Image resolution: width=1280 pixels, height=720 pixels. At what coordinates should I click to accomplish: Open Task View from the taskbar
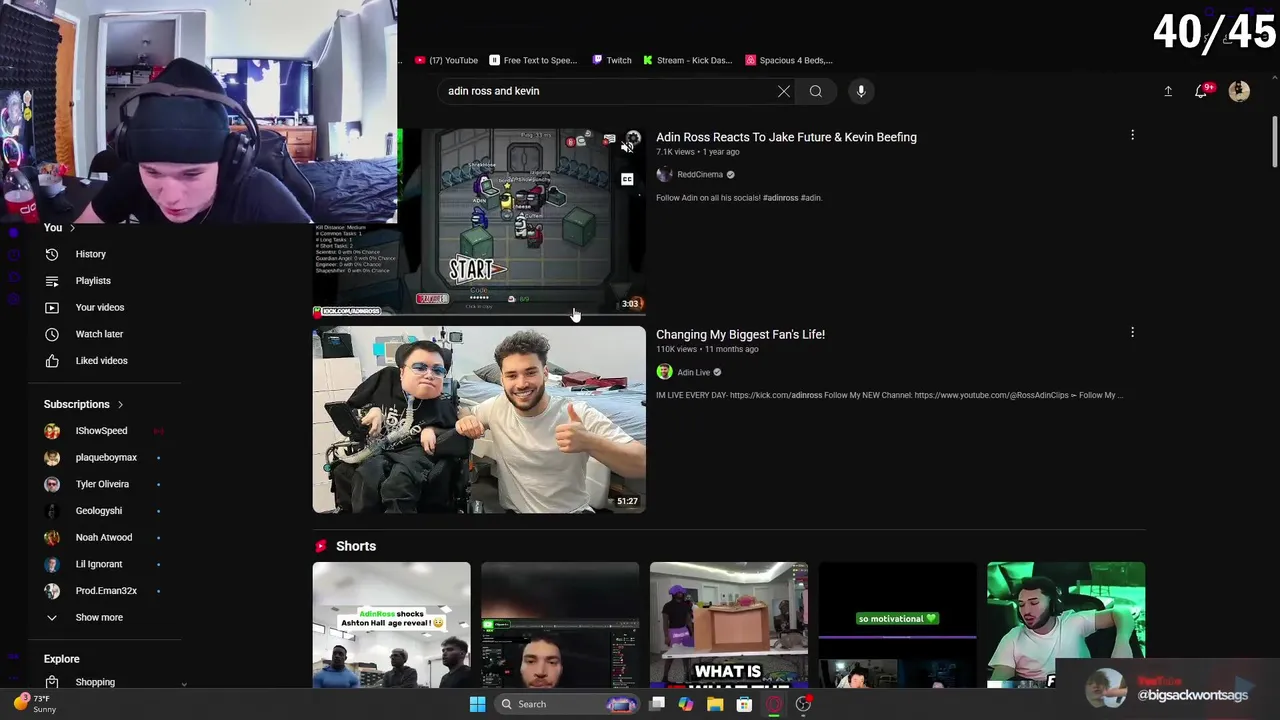[657, 704]
